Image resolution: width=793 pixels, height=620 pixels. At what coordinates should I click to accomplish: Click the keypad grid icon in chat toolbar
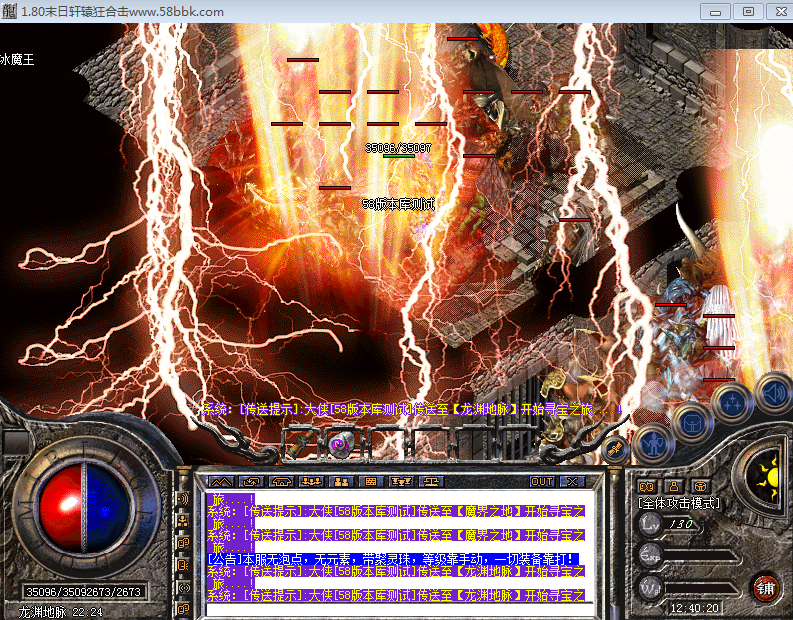pos(371,482)
